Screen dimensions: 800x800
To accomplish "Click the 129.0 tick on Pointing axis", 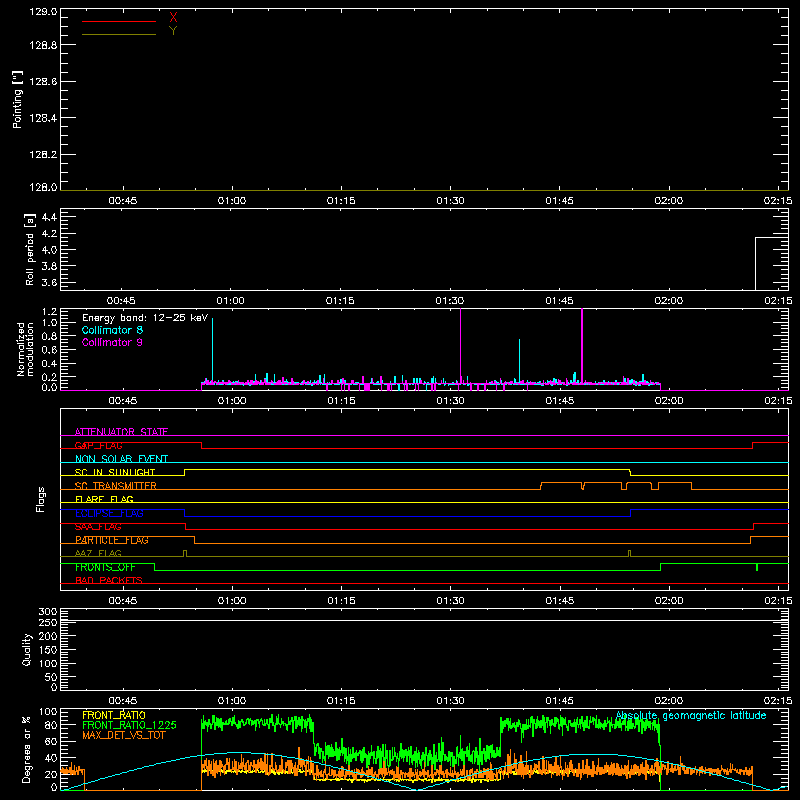I will 43,12.
